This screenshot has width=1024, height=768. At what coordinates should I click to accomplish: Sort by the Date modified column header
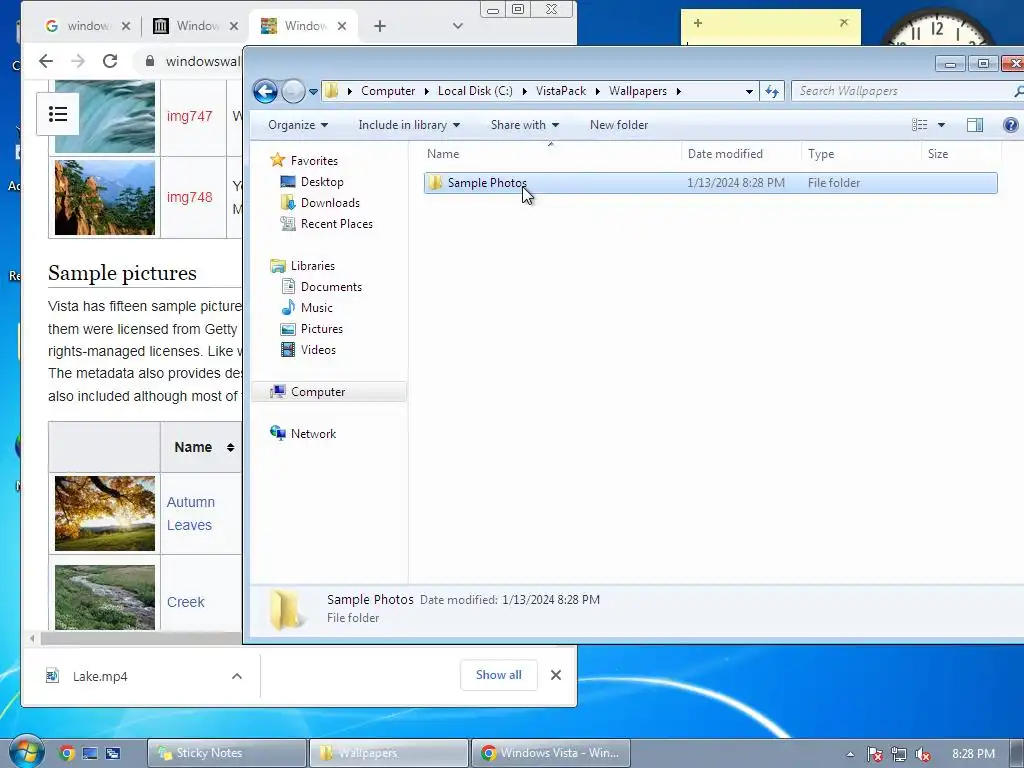(741, 154)
